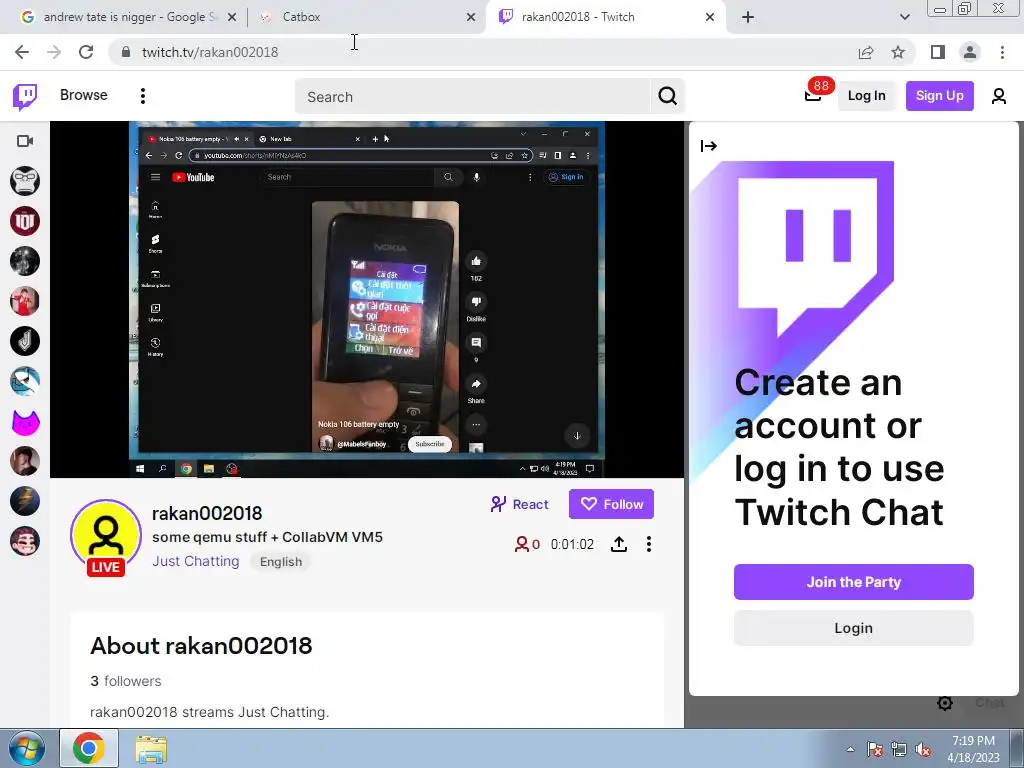The width and height of the screenshot is (1024, 768).
Task: Collapse the chat panel using arrow icon
Action: click(709, 146)
